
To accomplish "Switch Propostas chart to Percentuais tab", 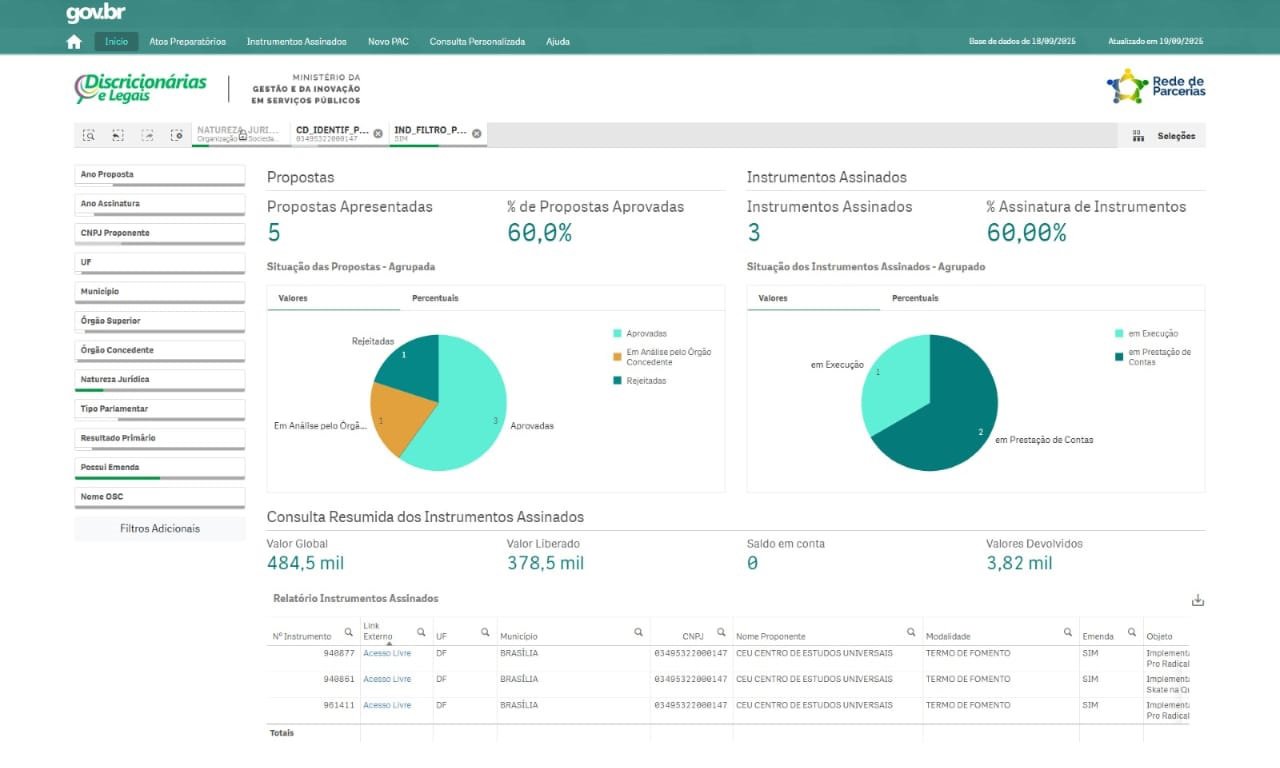I will 435,298.
